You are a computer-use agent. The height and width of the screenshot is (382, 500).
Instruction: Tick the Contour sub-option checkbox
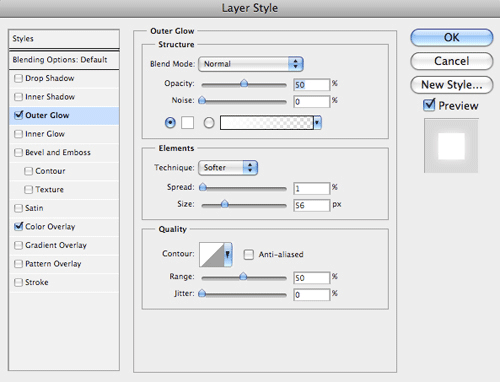pos(28,171)
